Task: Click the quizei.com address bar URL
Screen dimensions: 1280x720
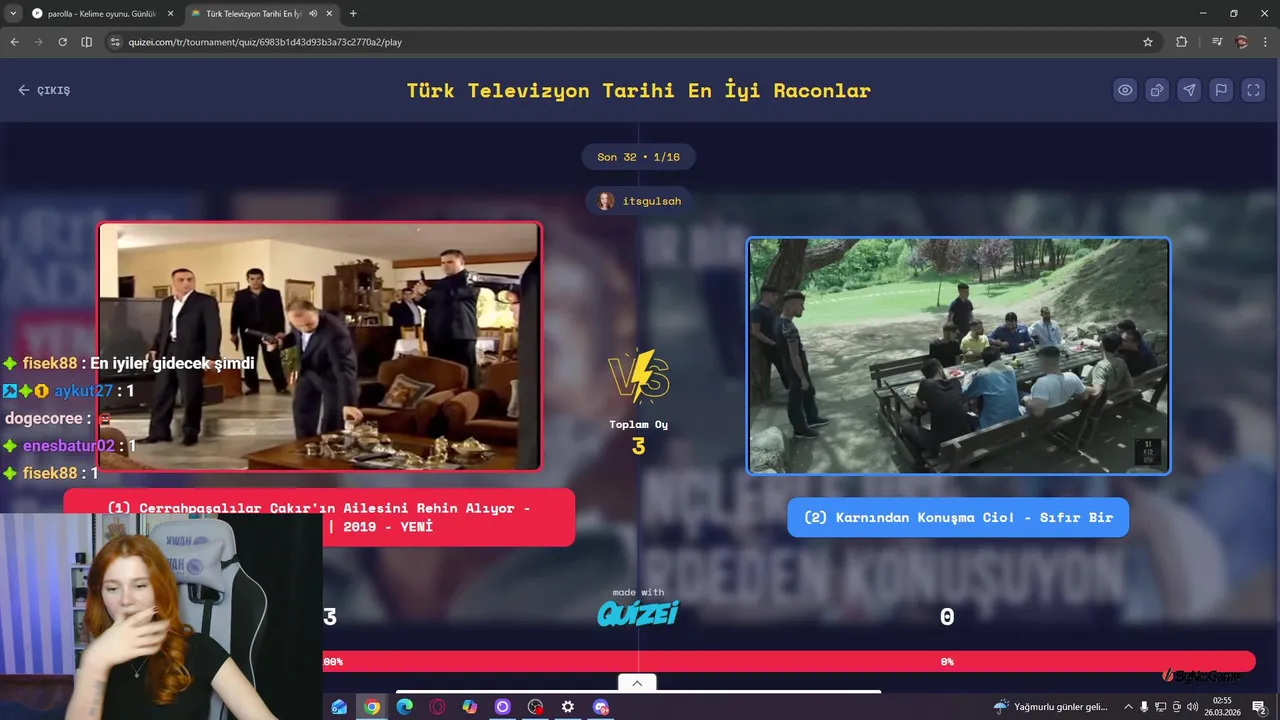Action: click(x=265, y=42)
